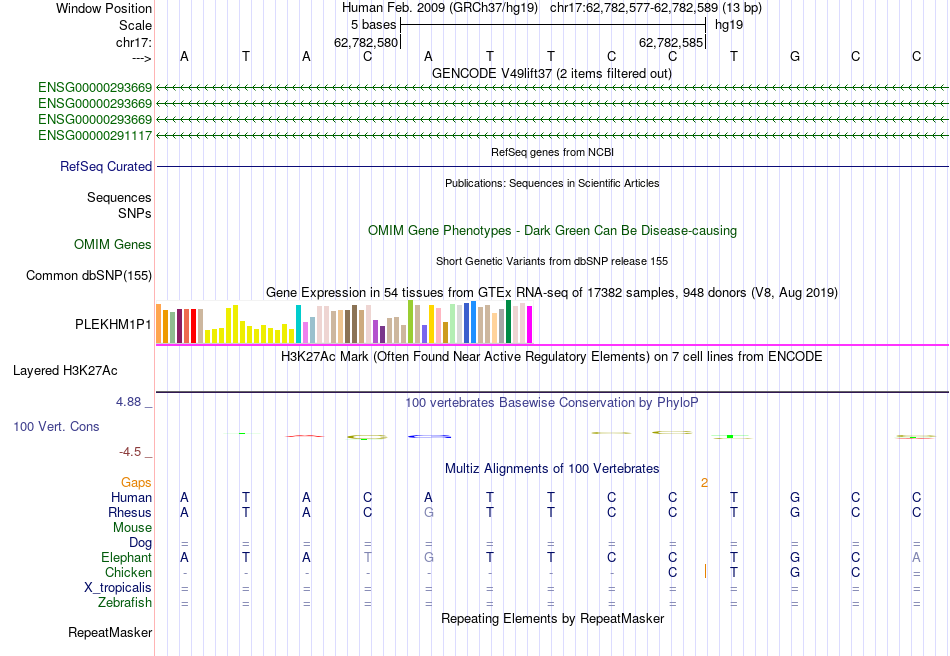950x656 pixels.
Task: Click the 'Chicken' species label
Action: click(x=128, y=572)
